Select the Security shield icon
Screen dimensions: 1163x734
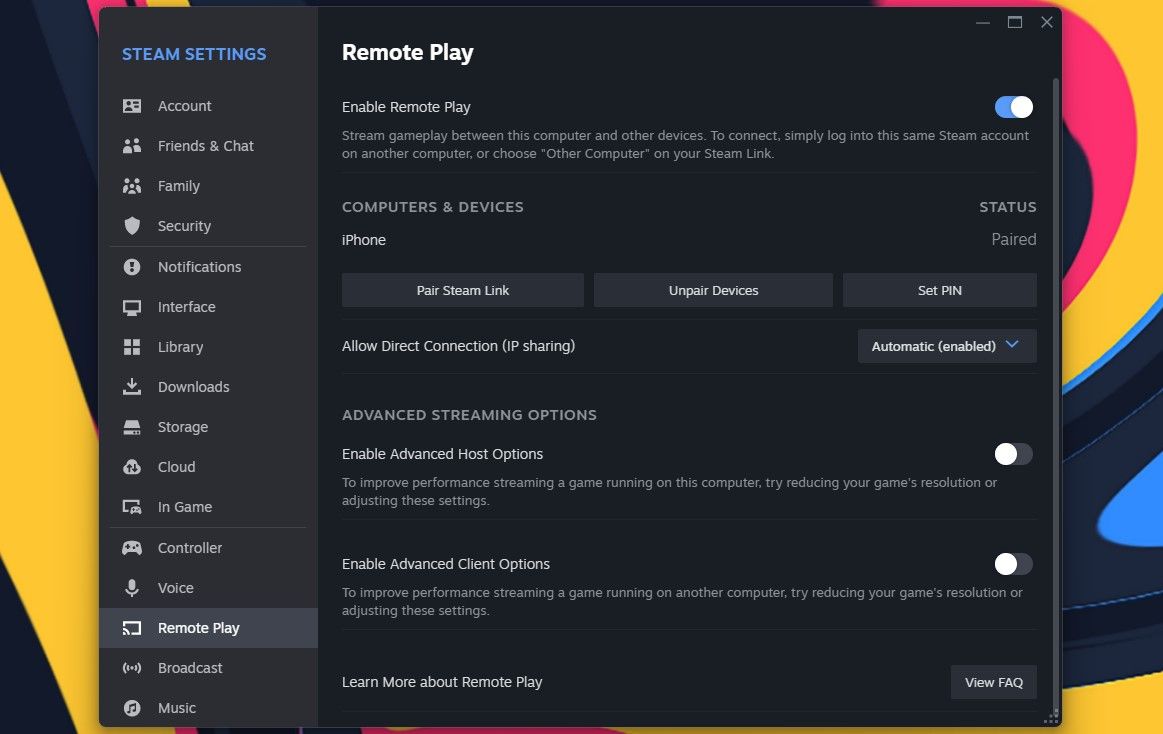133,226
